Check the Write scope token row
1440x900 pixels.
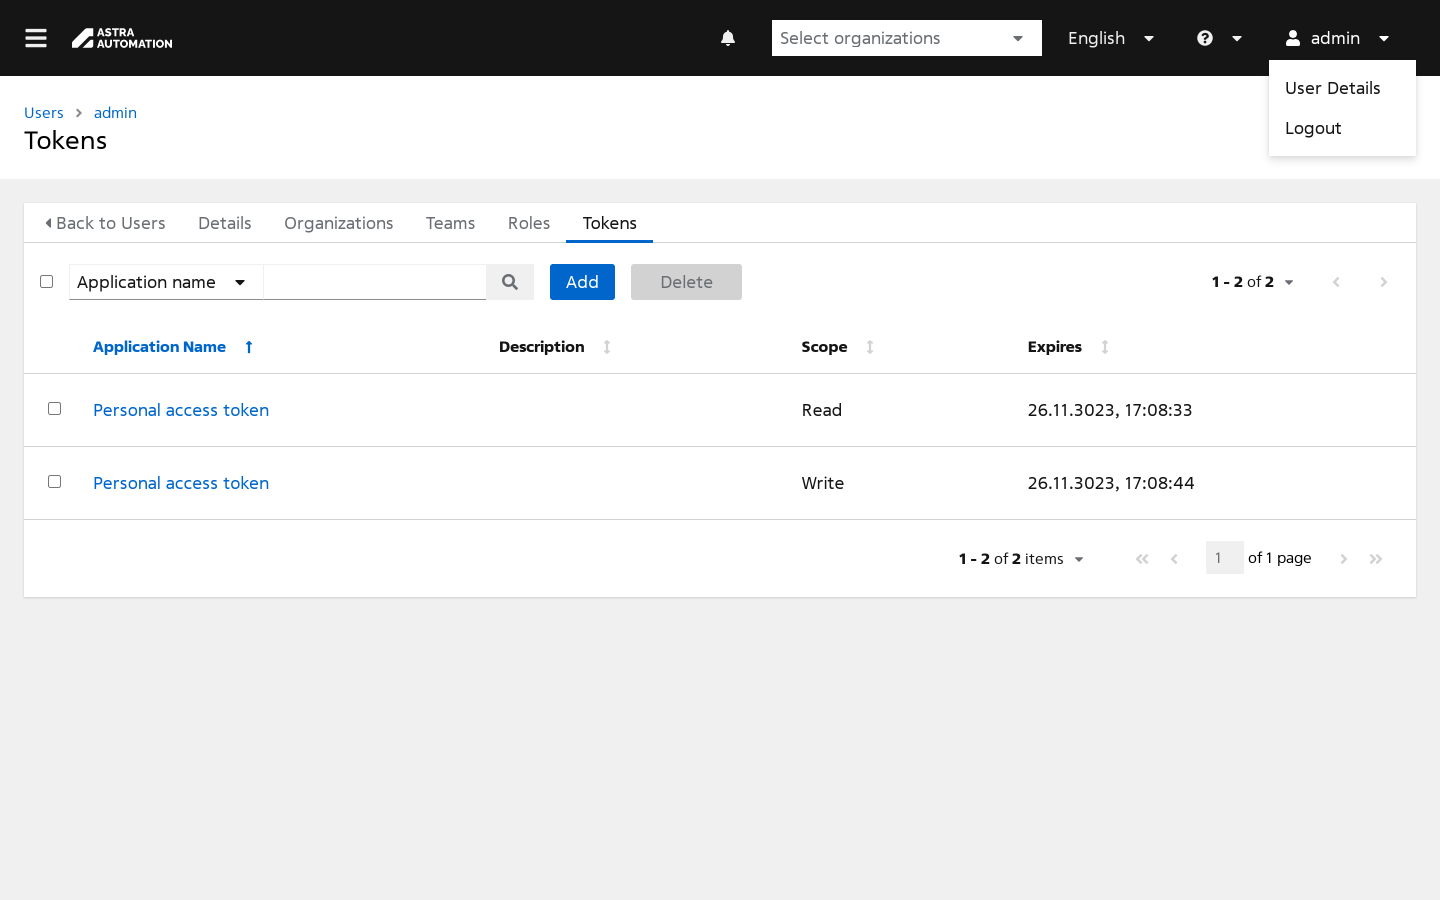click(x=55, y=482)
